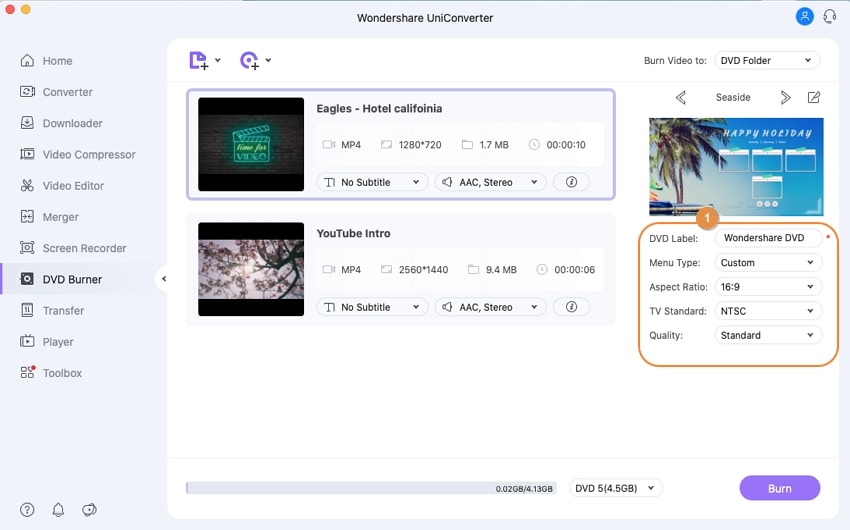This screenshot has height=530, width=850.
Task: Switch to previous DVD template arrow
Action: point(681,98)
